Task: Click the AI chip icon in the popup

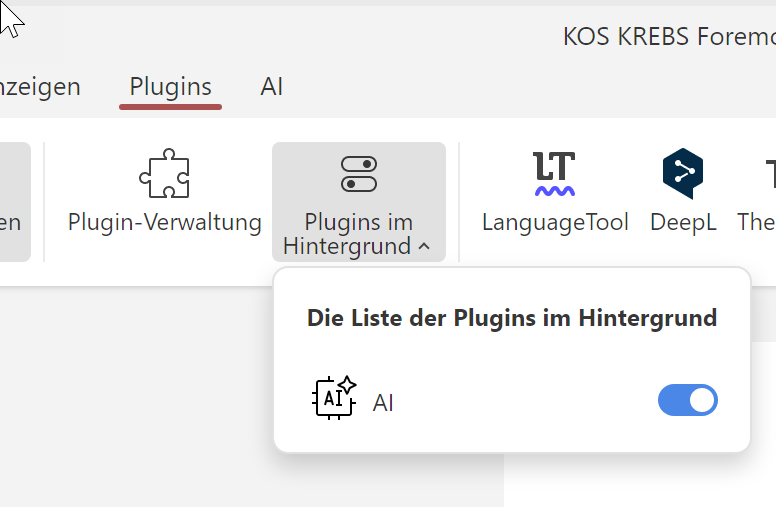Action: coord(334,398)
